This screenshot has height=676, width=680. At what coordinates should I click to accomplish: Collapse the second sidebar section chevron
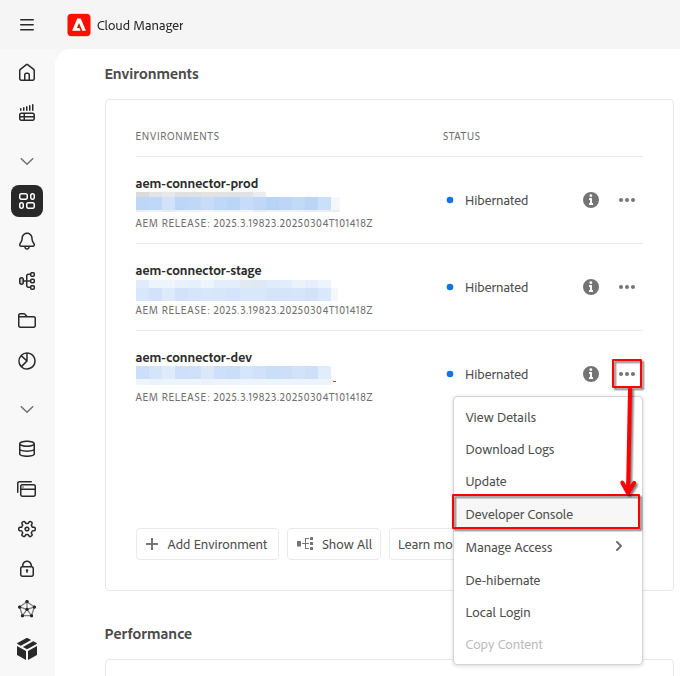coord(27,409)
